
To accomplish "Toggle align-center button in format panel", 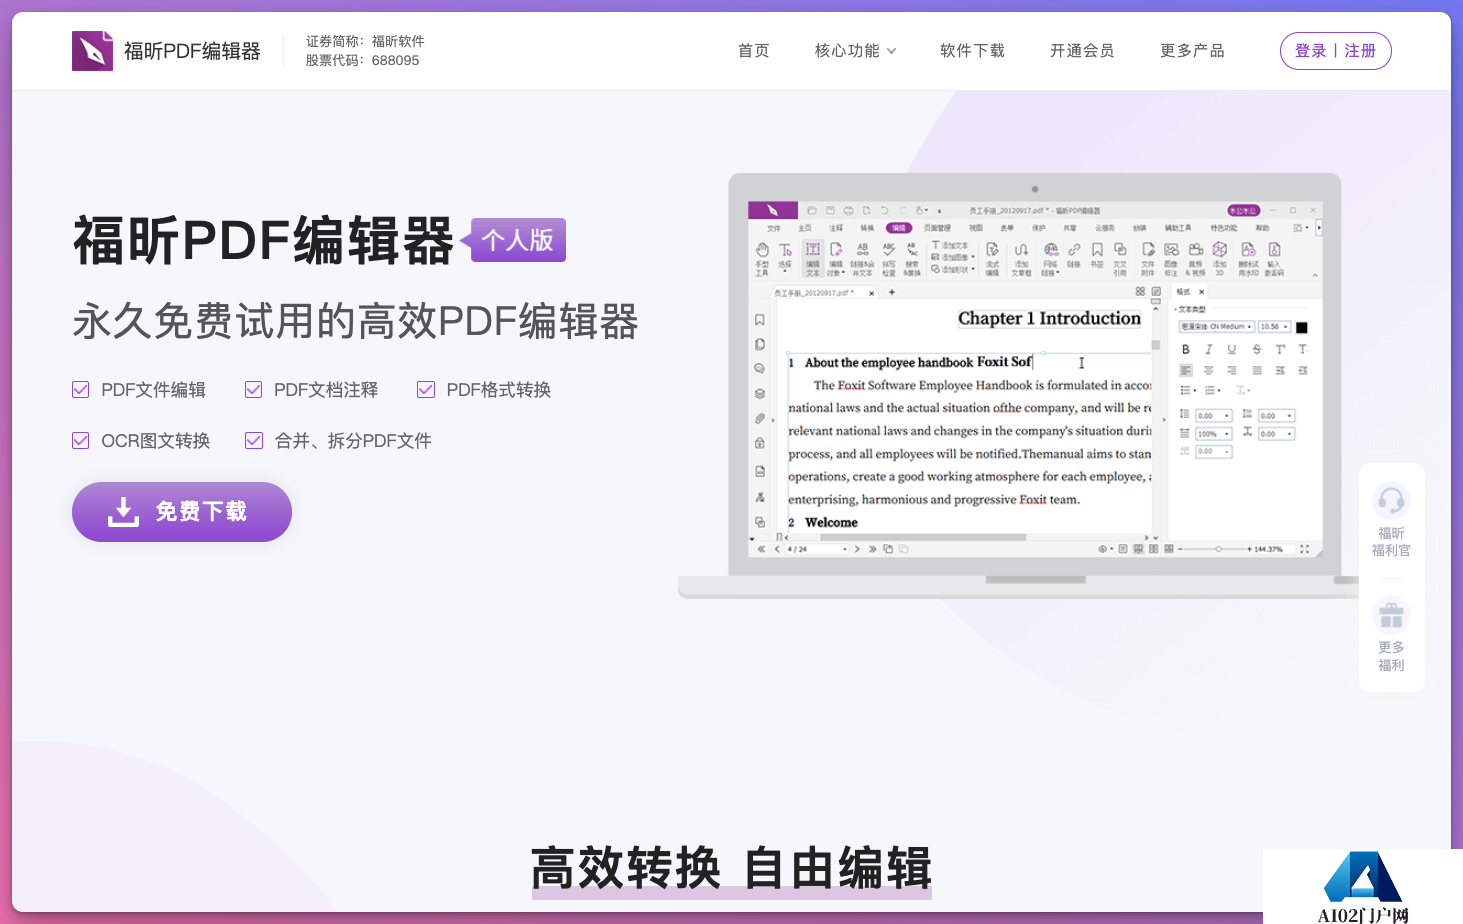I will (x=1209, y=370).
